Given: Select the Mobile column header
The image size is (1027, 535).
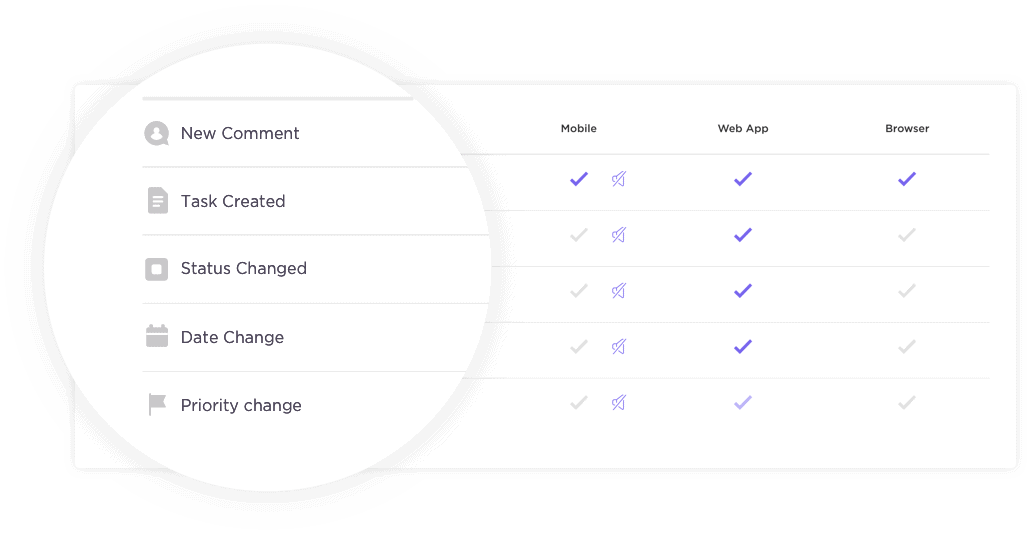Looking at the screenshot, I should click(578, 128).
